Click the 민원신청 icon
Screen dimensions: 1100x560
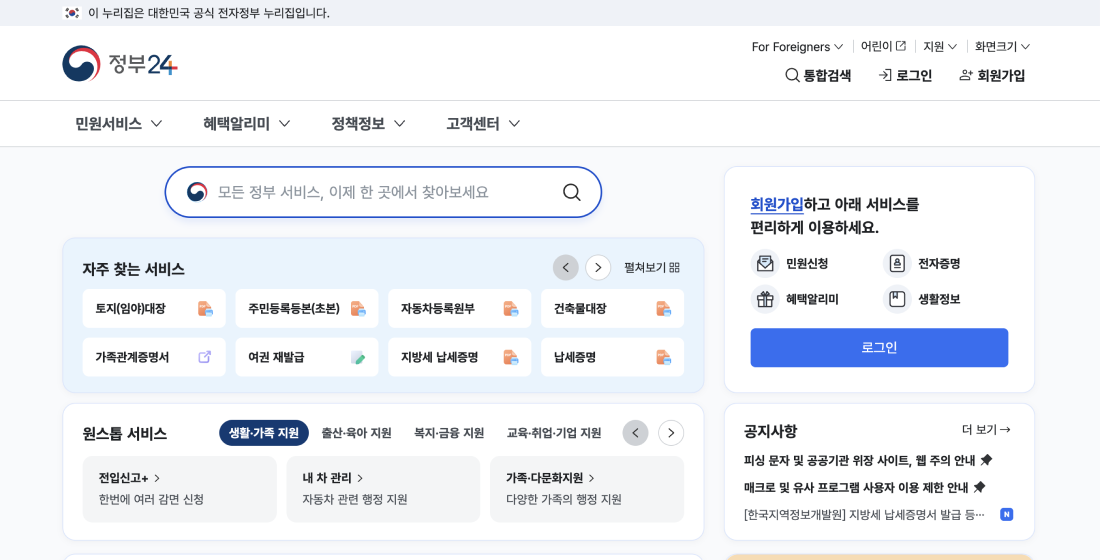tap(765, 264)
